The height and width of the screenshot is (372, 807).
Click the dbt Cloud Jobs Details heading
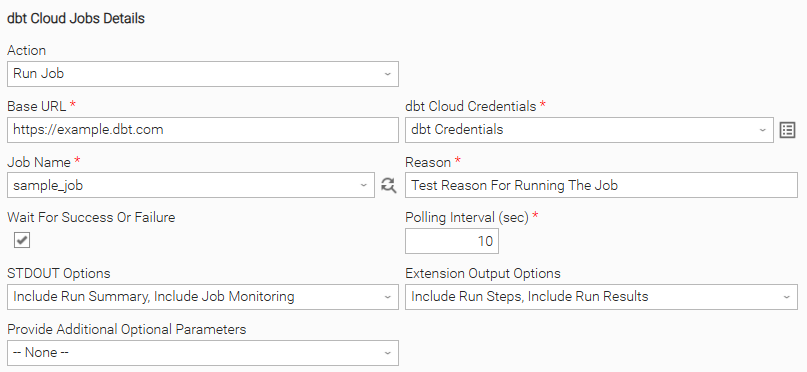tap(76, 19)
